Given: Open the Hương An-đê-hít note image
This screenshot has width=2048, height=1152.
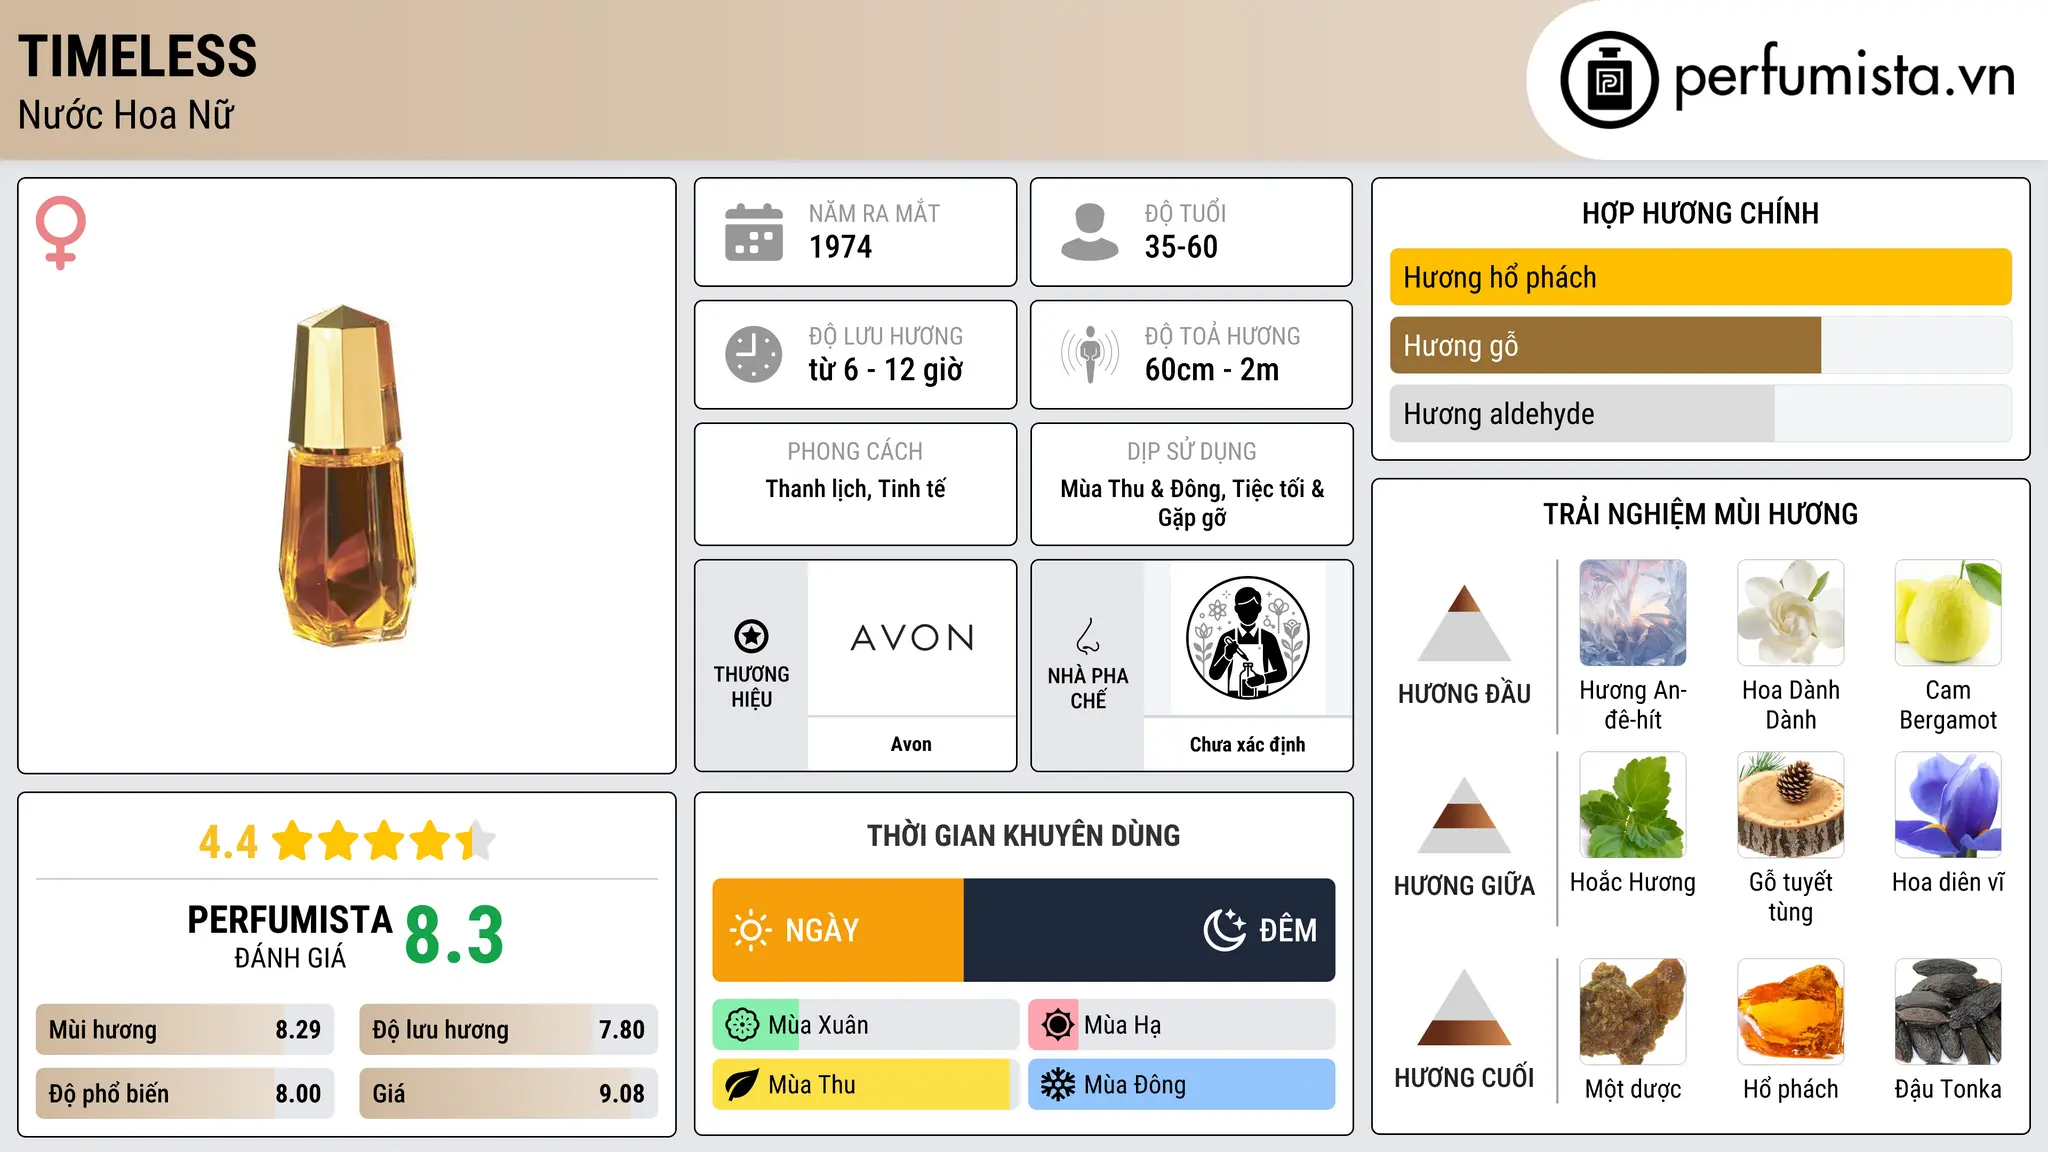Looking at the screenshot, I should (x=1633, y=613).
